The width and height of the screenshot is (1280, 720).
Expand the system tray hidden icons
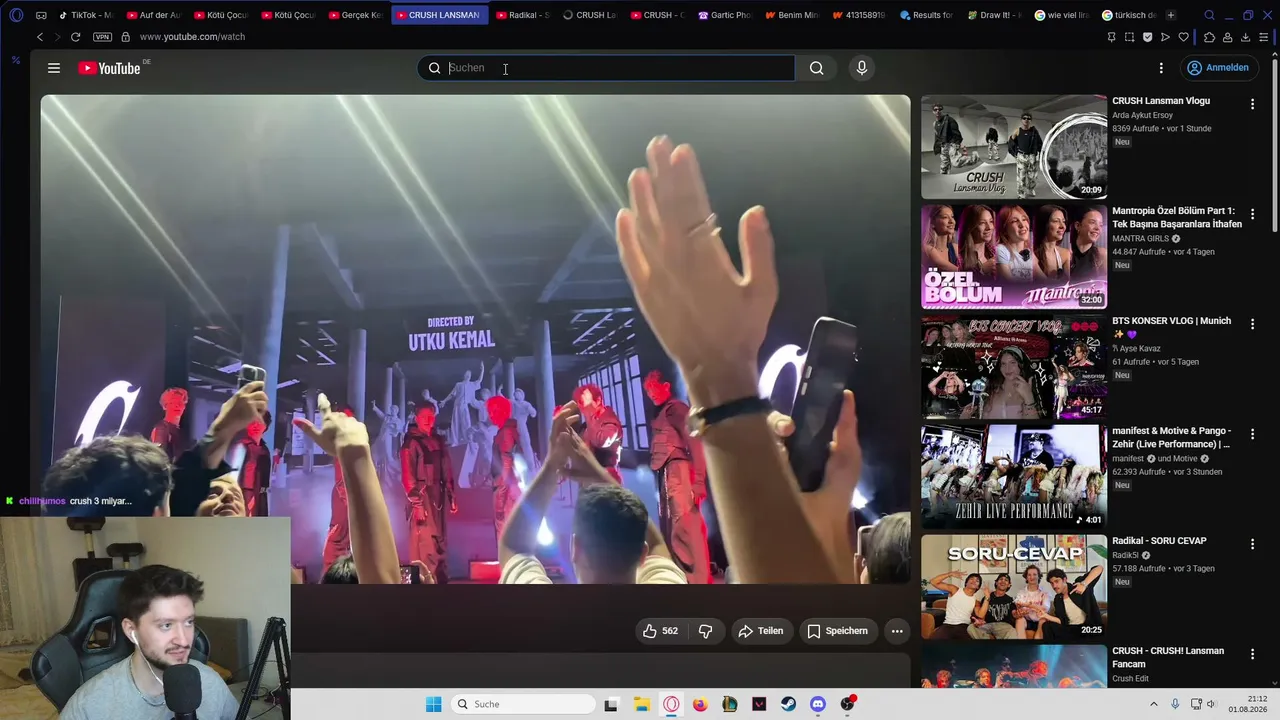1154,704
